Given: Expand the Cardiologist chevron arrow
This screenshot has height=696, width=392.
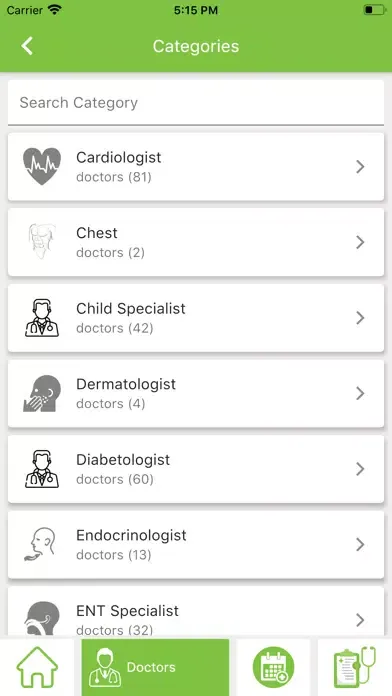Looking at the screenshot, I should click(360, 167).
